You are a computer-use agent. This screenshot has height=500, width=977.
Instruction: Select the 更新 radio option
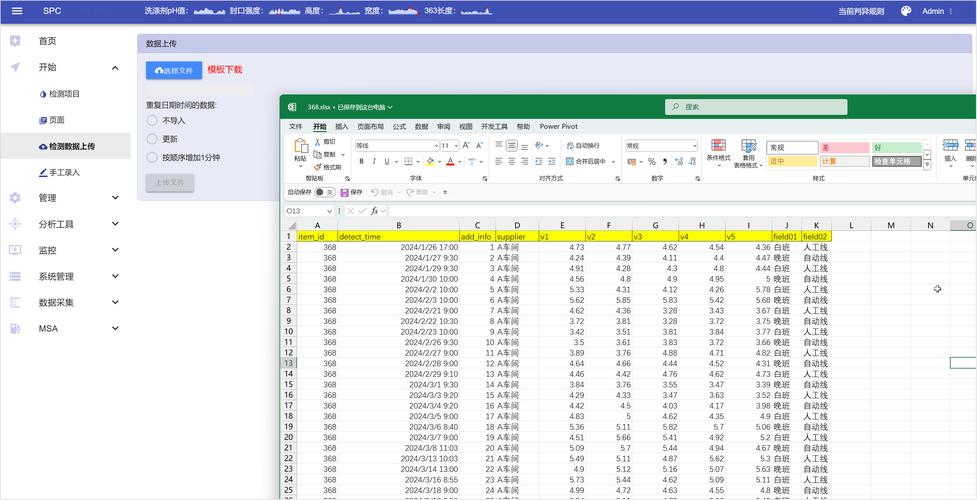click(153, 139)
